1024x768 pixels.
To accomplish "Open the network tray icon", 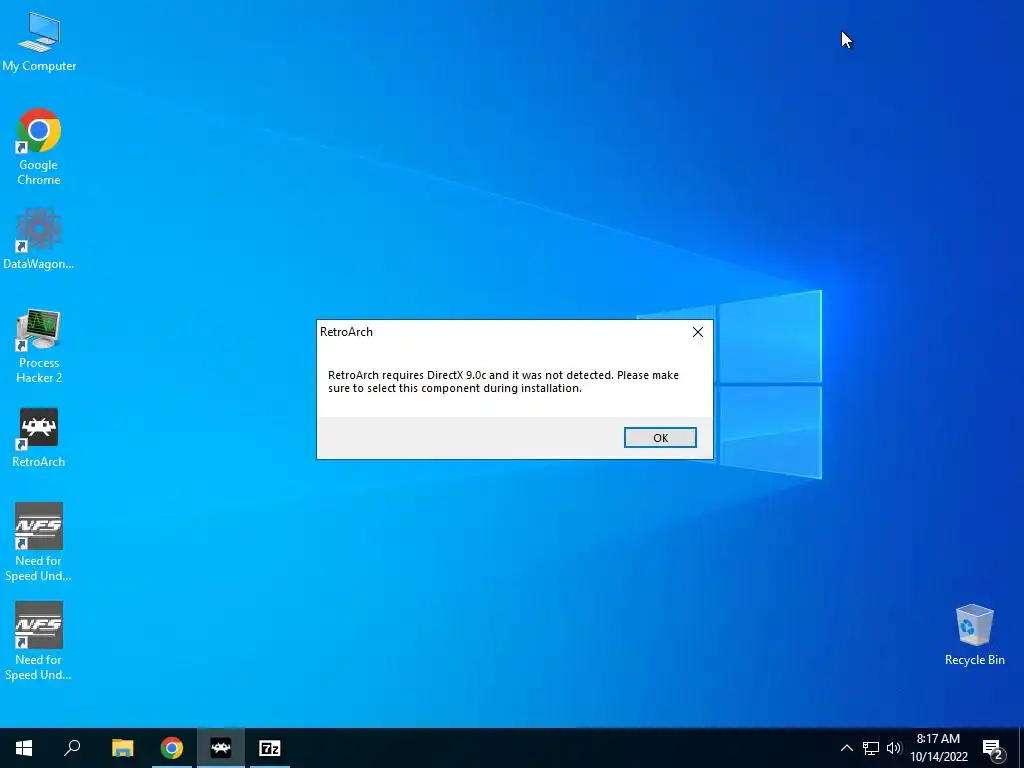I will click(871, 748).
